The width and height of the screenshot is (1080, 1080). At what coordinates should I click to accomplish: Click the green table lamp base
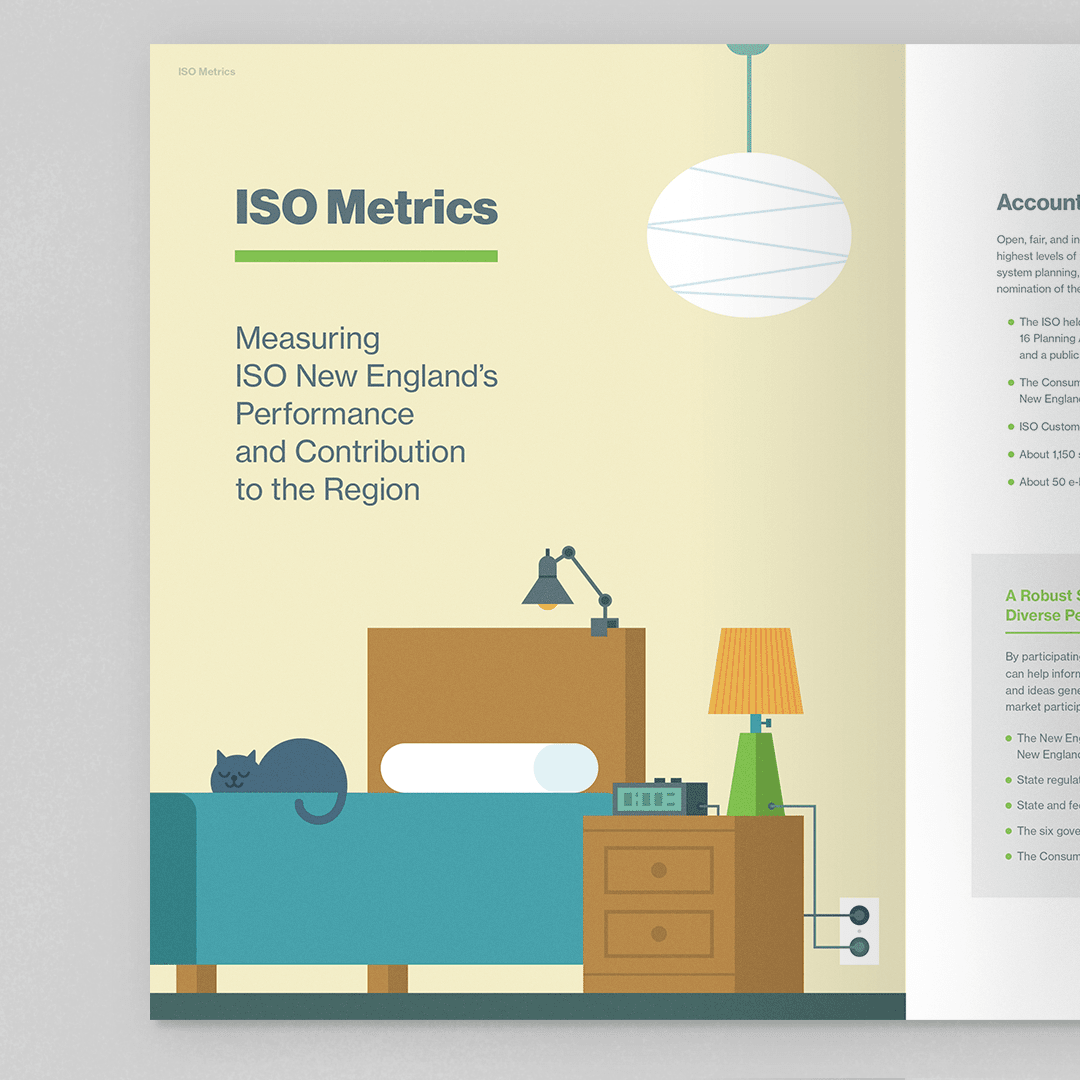(755, 773)
